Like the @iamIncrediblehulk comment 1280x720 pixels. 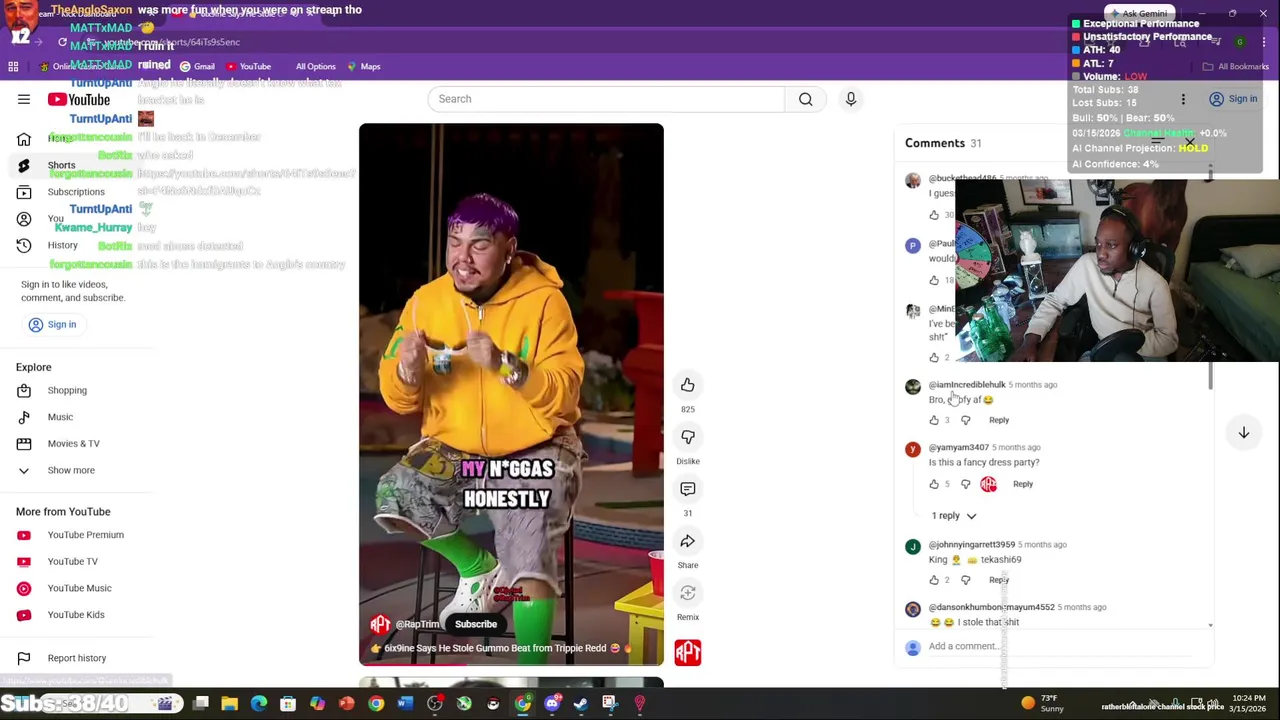pyautogui.click(x=934, y=420)
